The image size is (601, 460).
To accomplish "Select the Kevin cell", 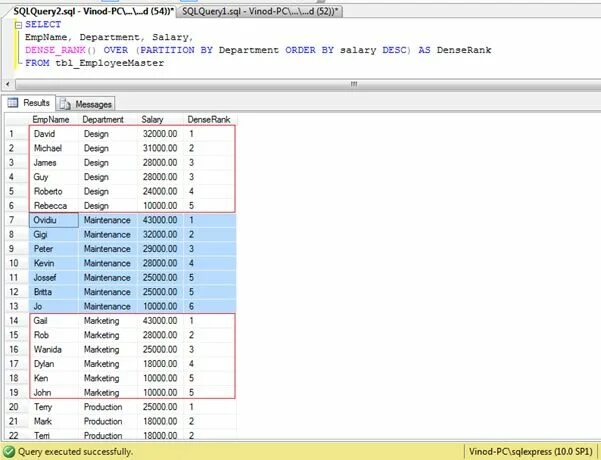I will 54,263.
